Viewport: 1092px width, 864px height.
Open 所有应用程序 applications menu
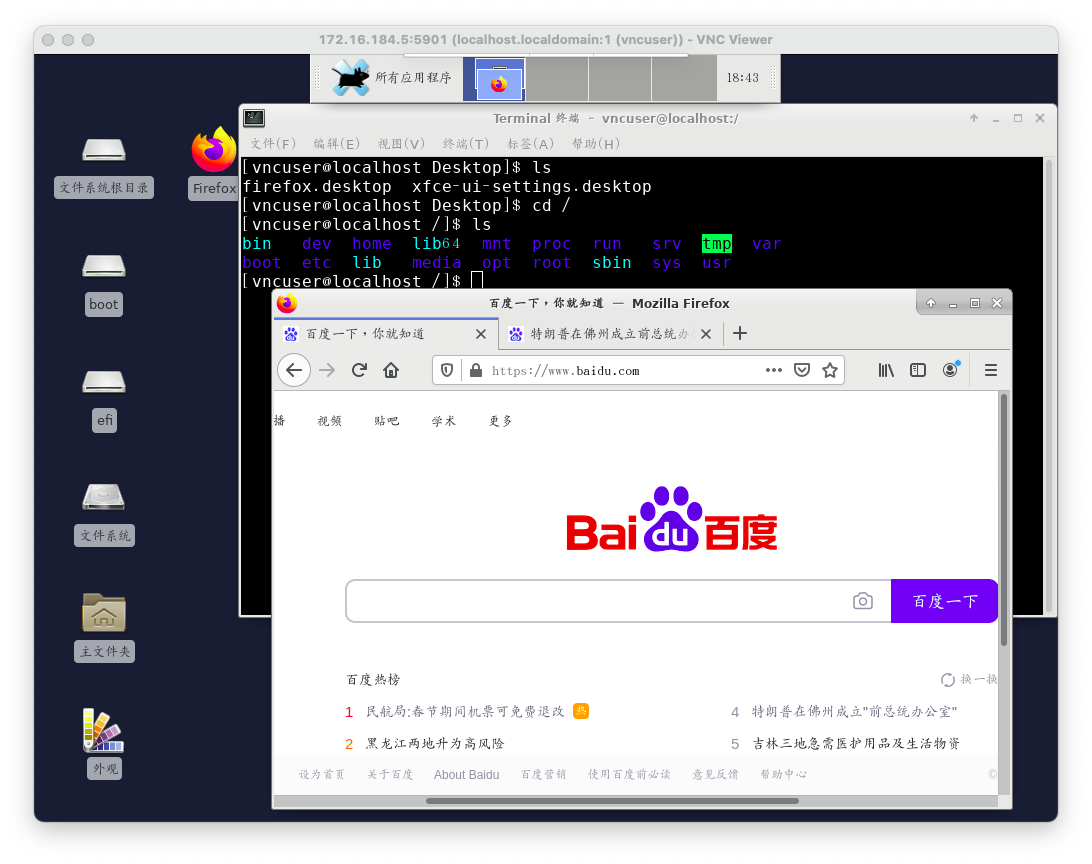pyautogui.click(x=391, y=77)
